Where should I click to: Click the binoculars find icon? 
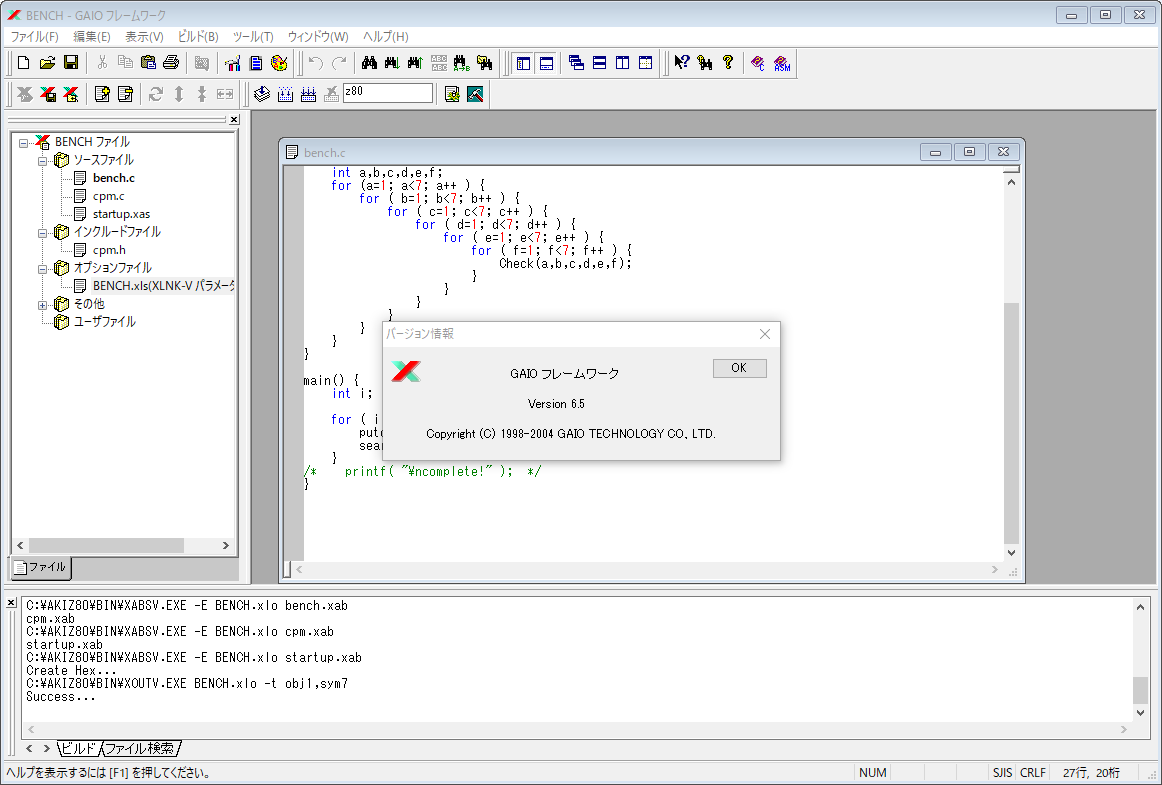(369, 63)
